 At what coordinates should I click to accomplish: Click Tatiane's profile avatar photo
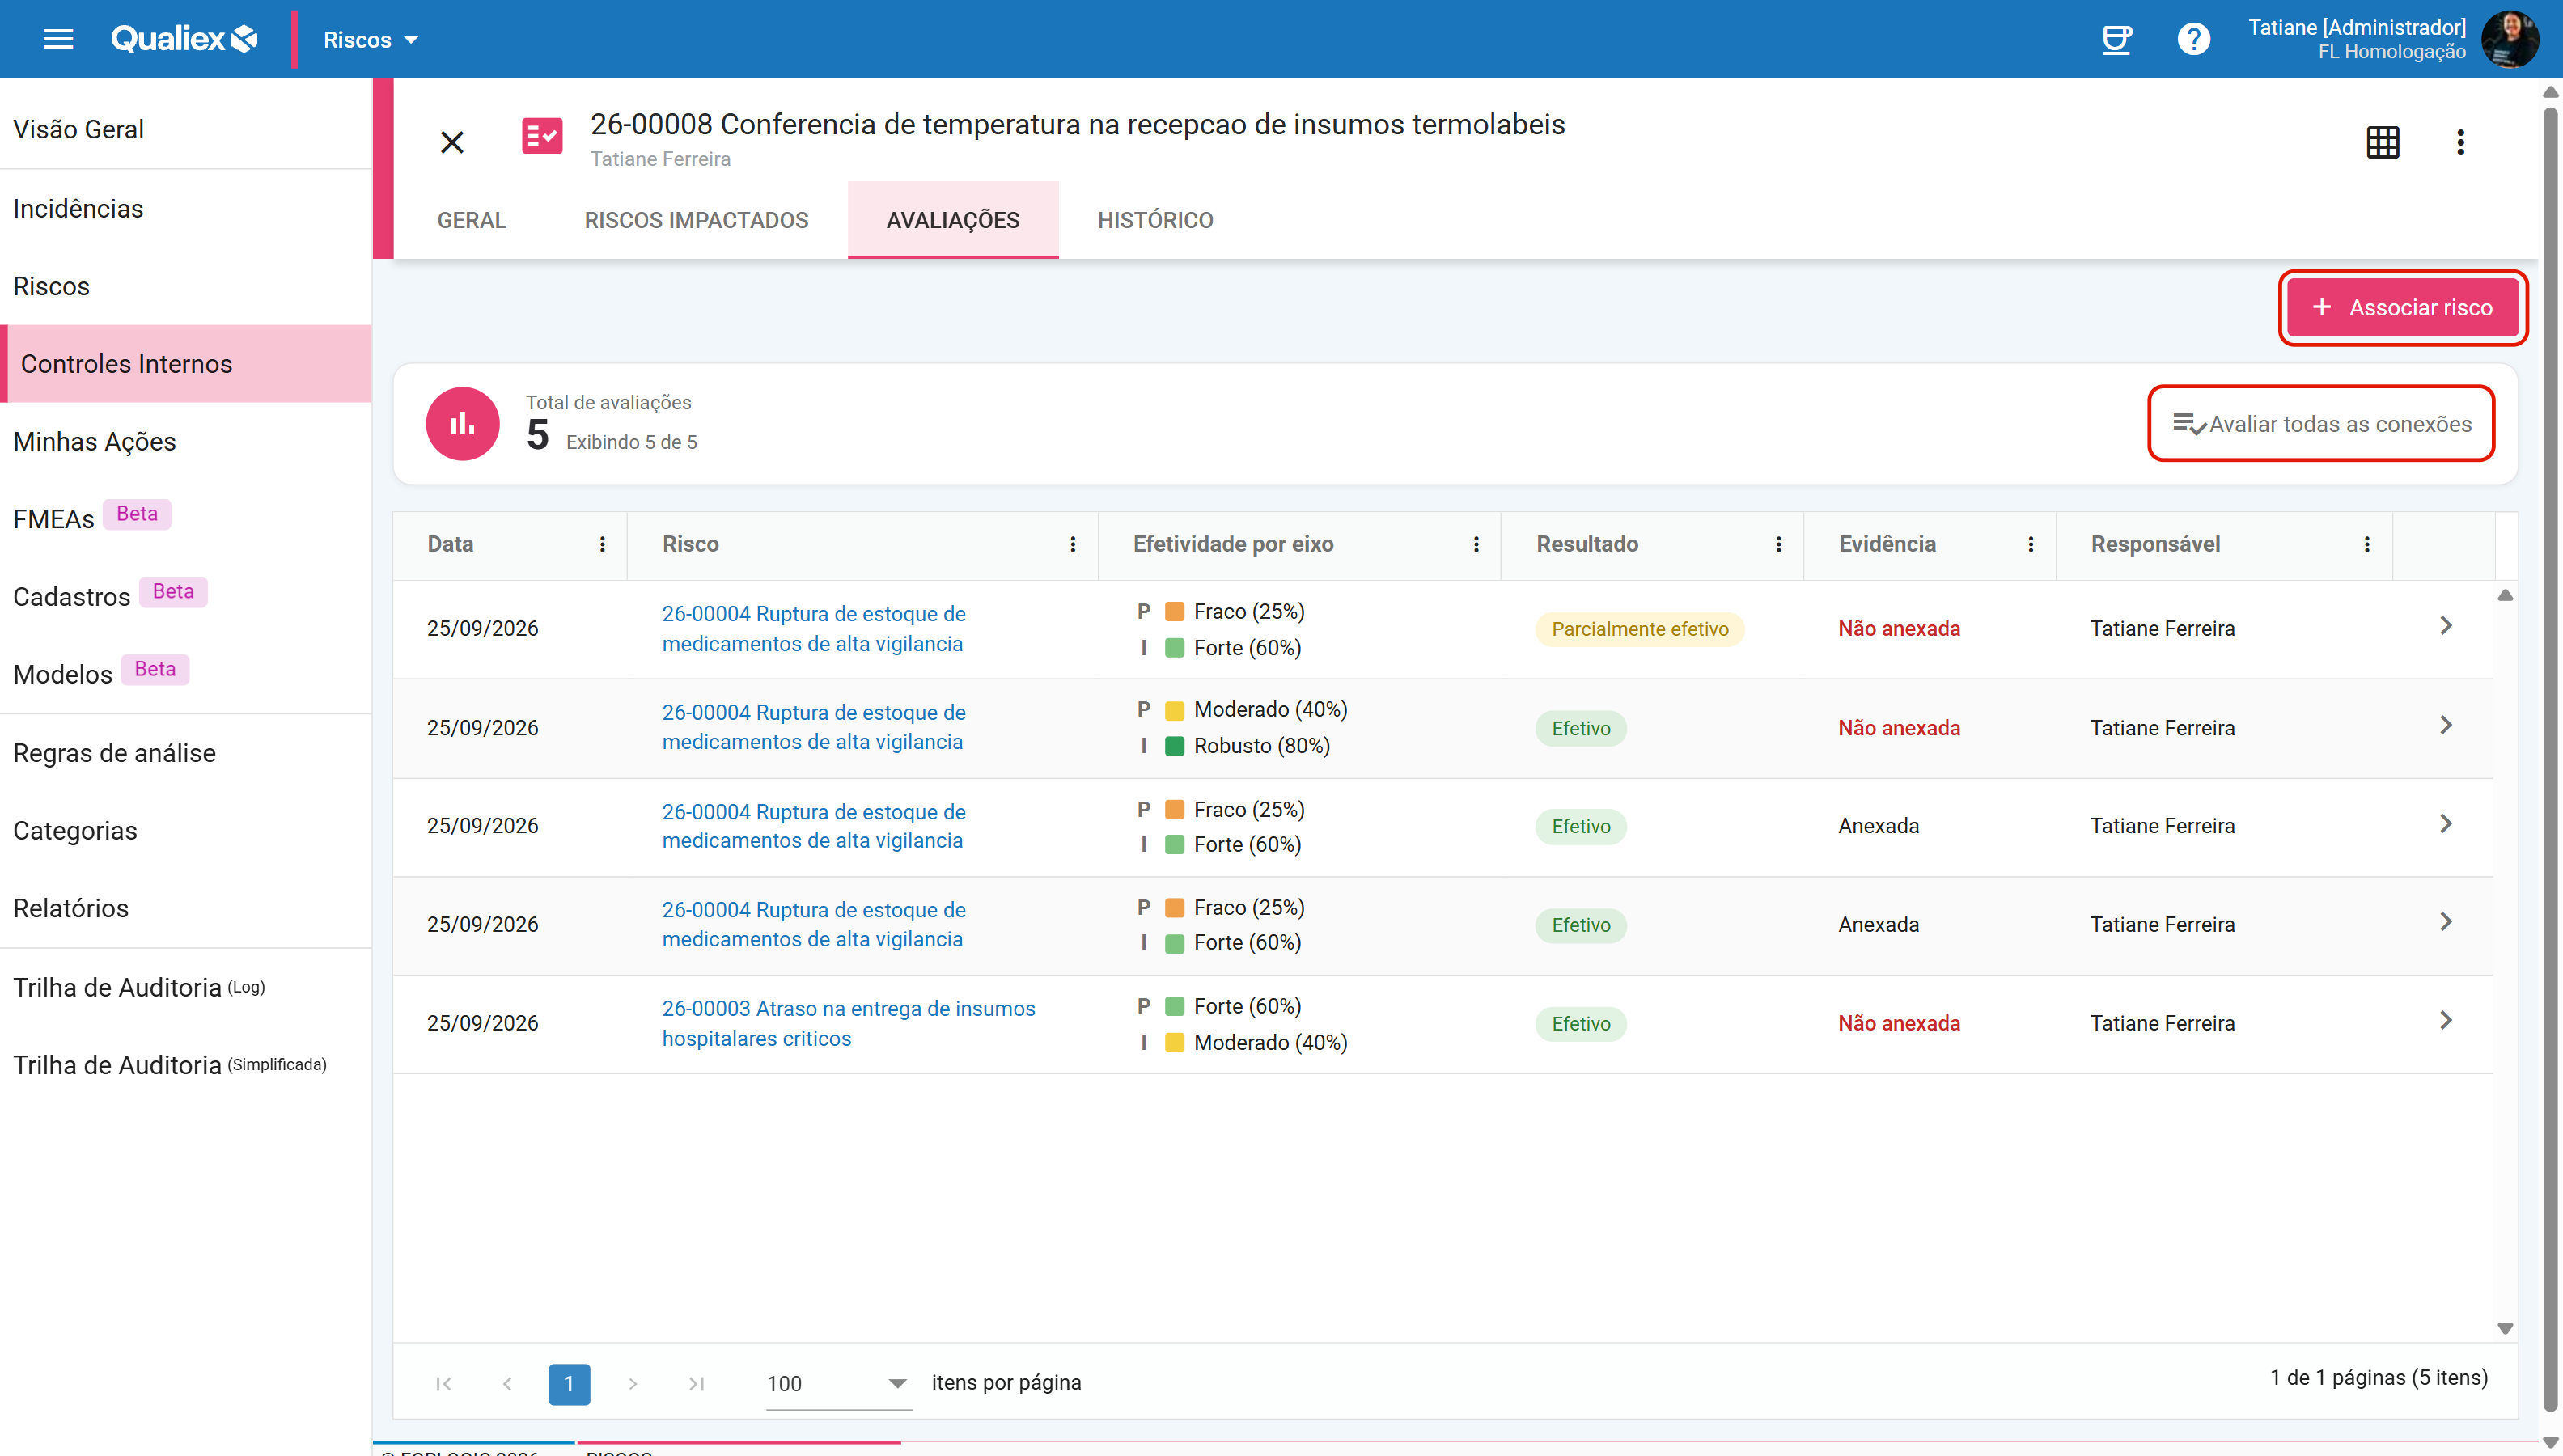point(2509,39)
